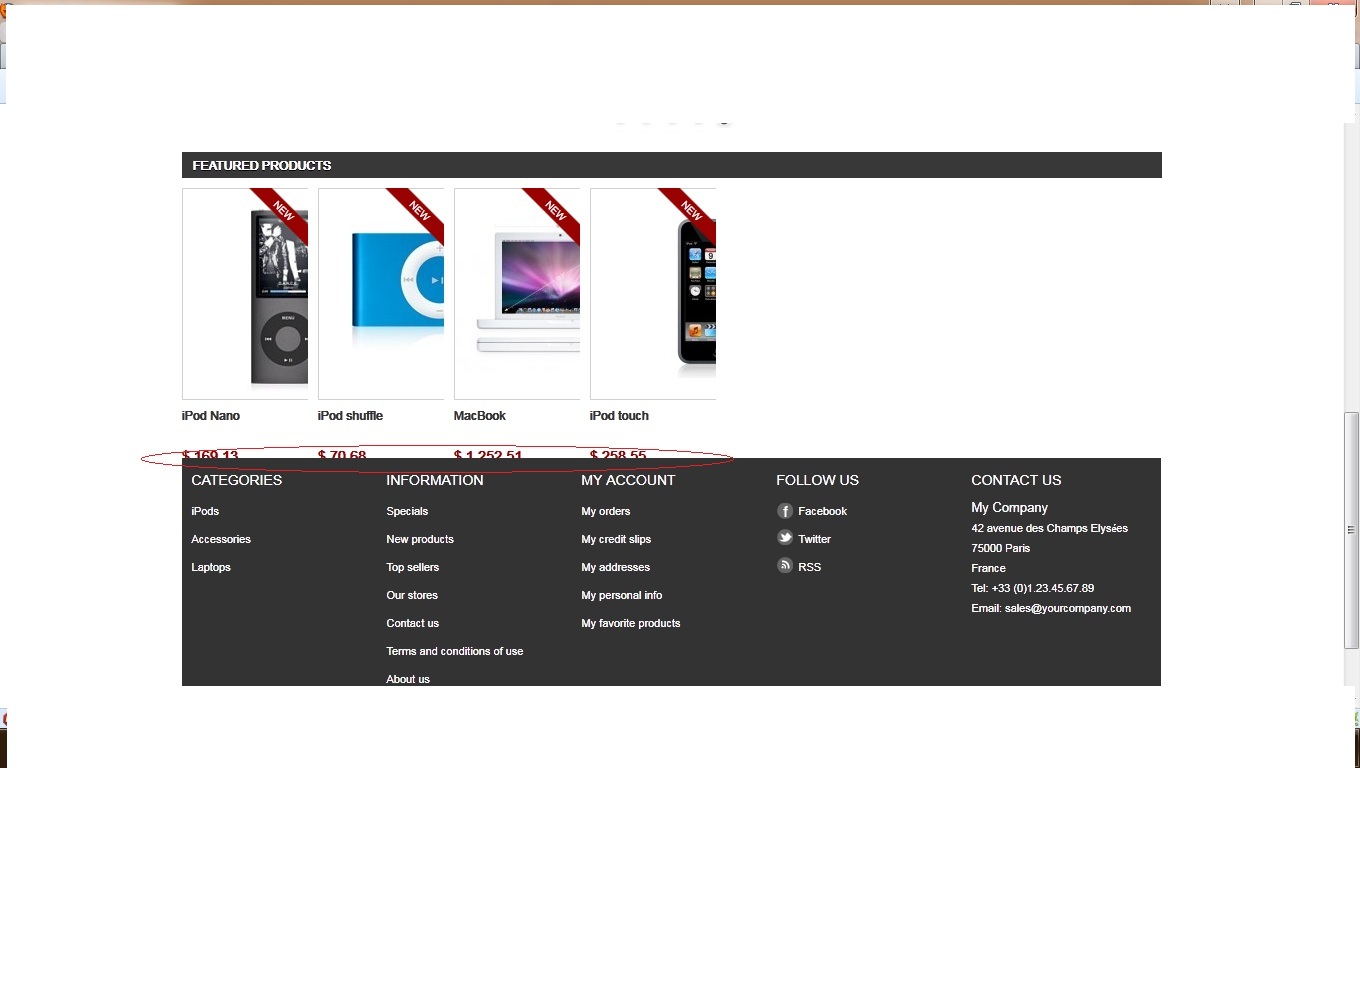
Task: Click the Twitter text link
Action: (815, 539)
